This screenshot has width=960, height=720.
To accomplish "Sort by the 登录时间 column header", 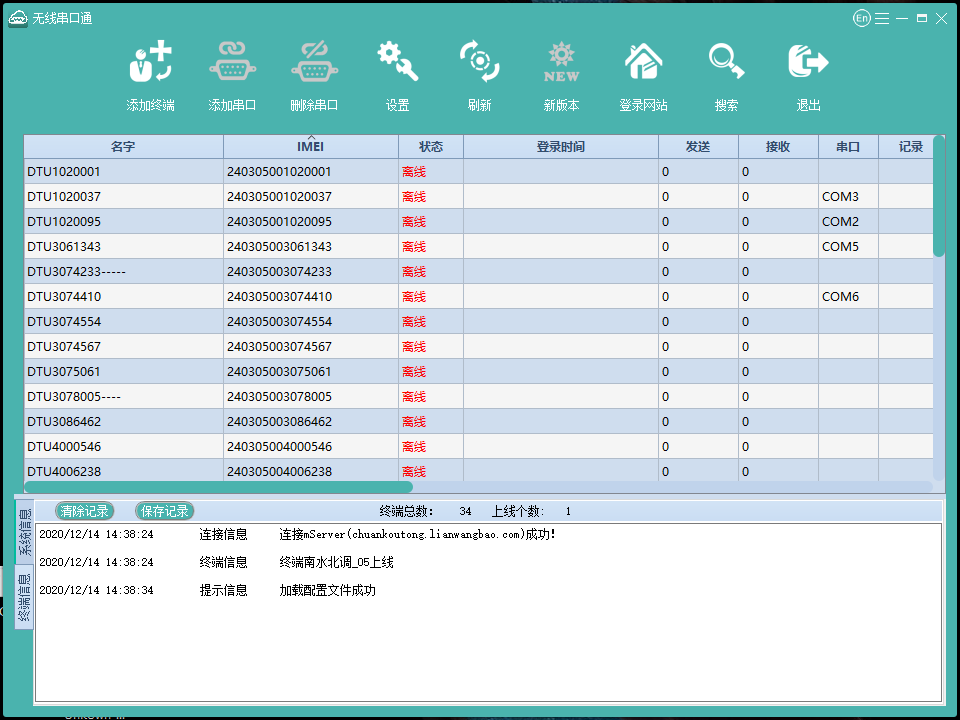I will coord(561,147).
